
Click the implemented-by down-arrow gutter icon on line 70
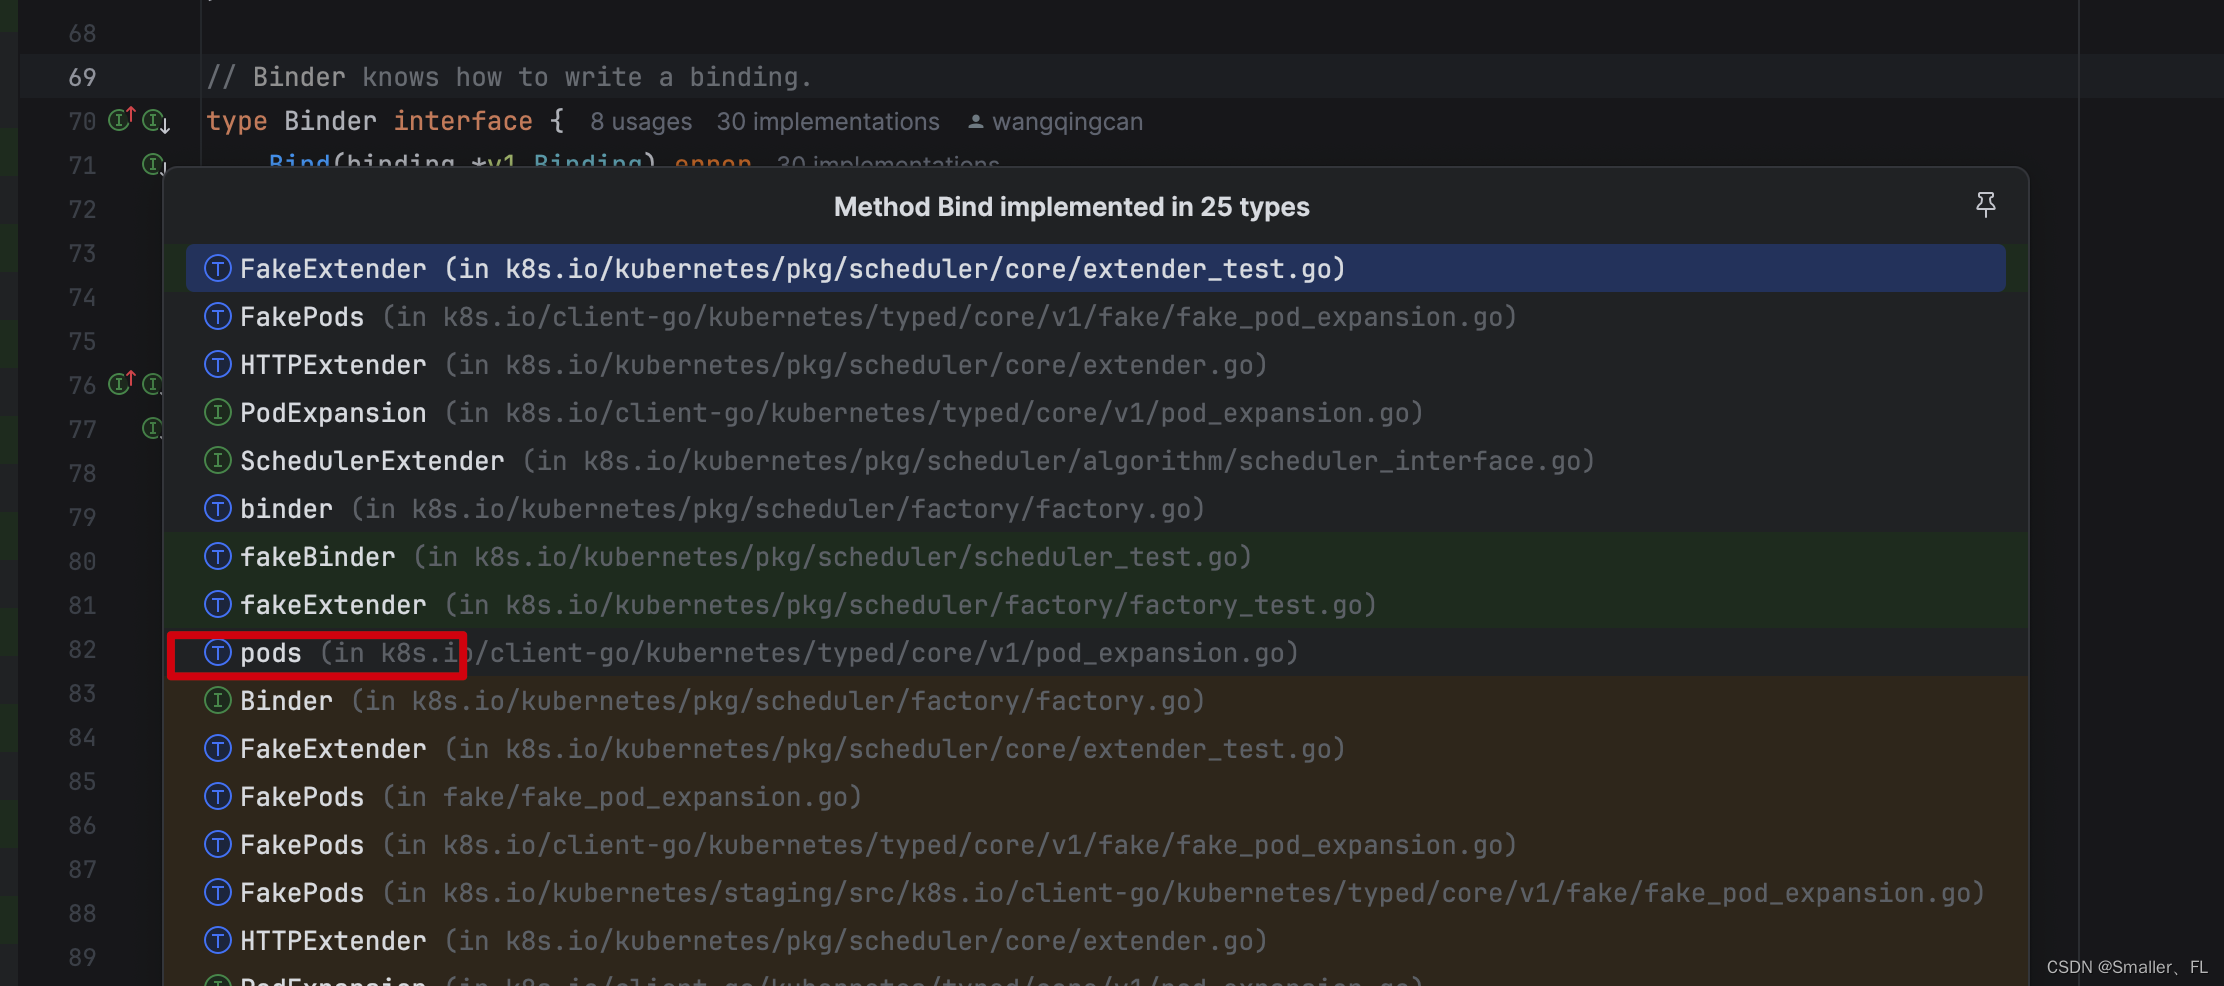pyautogui.click(x=156, y=122)
